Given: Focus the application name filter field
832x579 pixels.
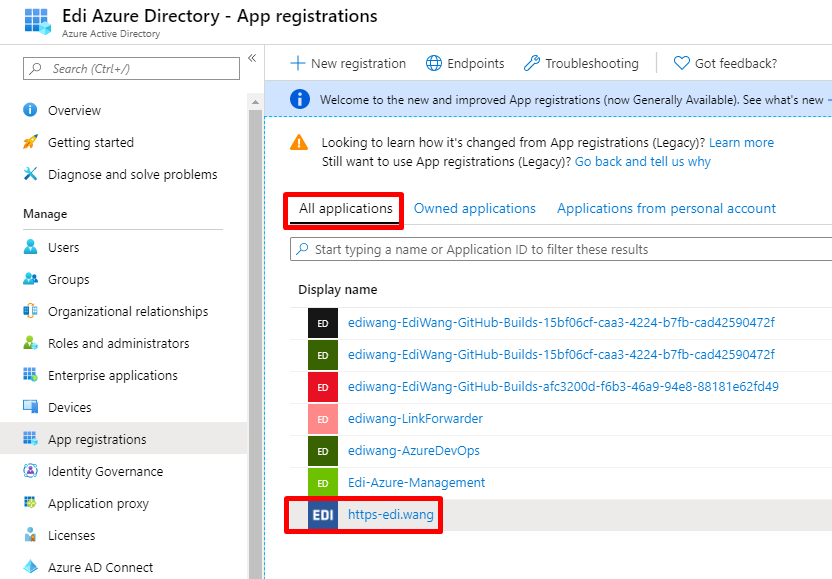Looking at the screenshot, I should point(561,249).
